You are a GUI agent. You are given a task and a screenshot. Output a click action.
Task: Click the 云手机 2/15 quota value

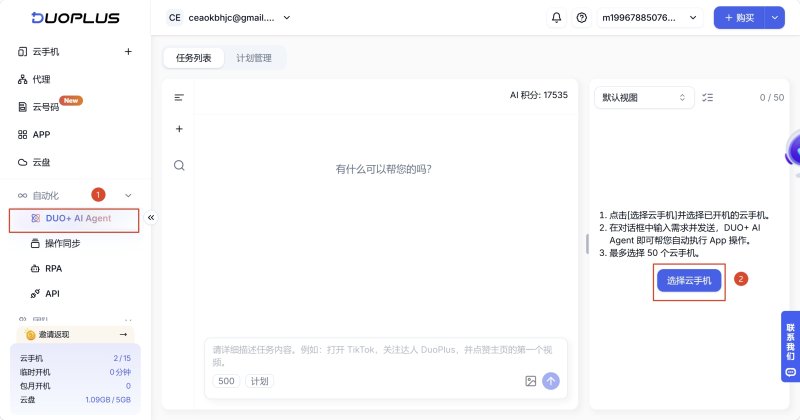(122, 358)
